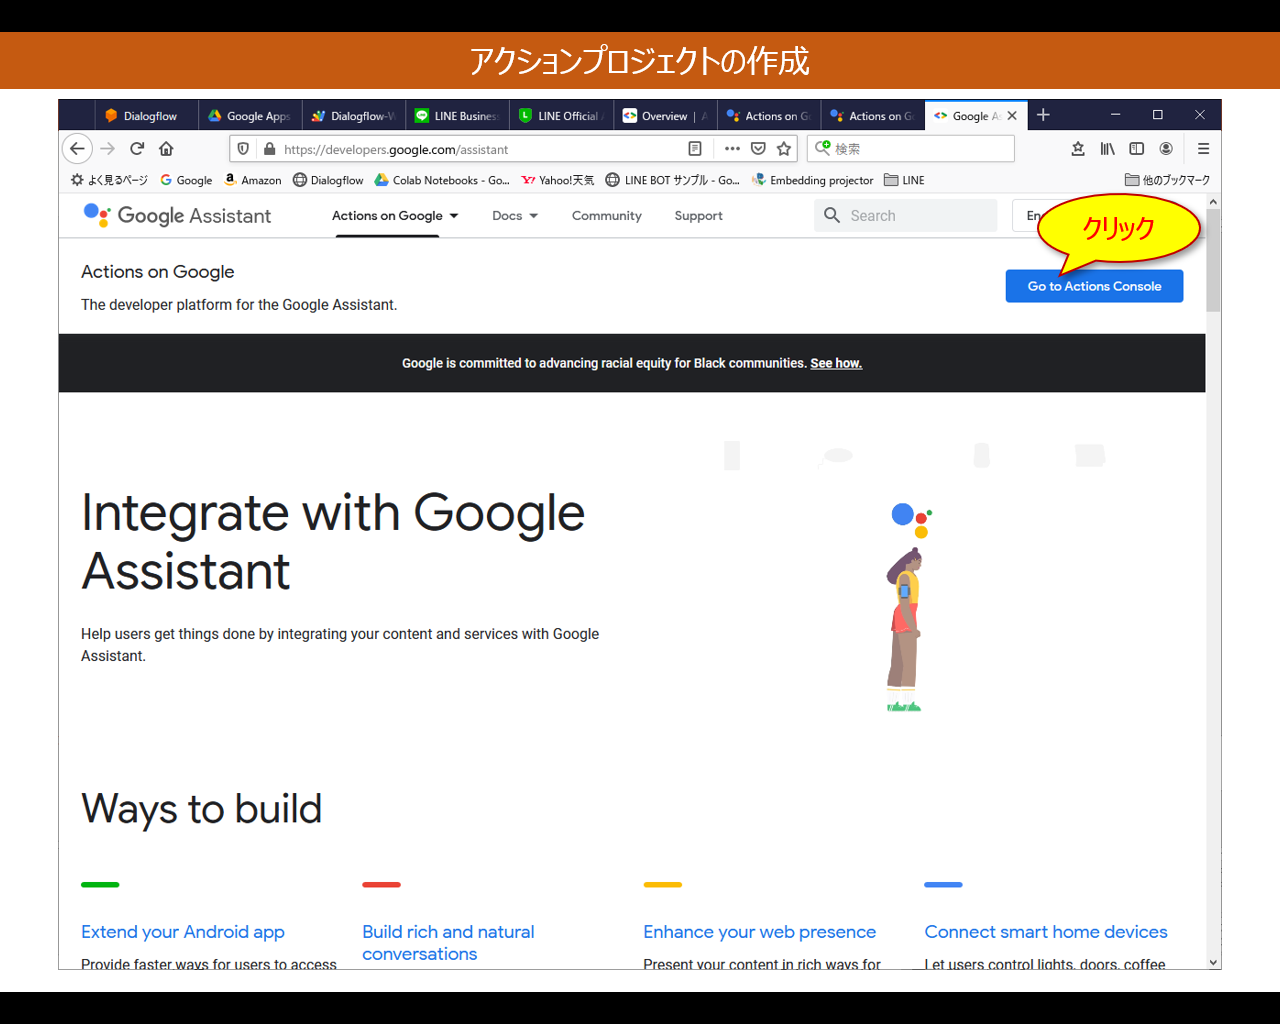The image size is (1280, 1024).
Task: Toggle the sidebar icon
Action: (1137, 148)
